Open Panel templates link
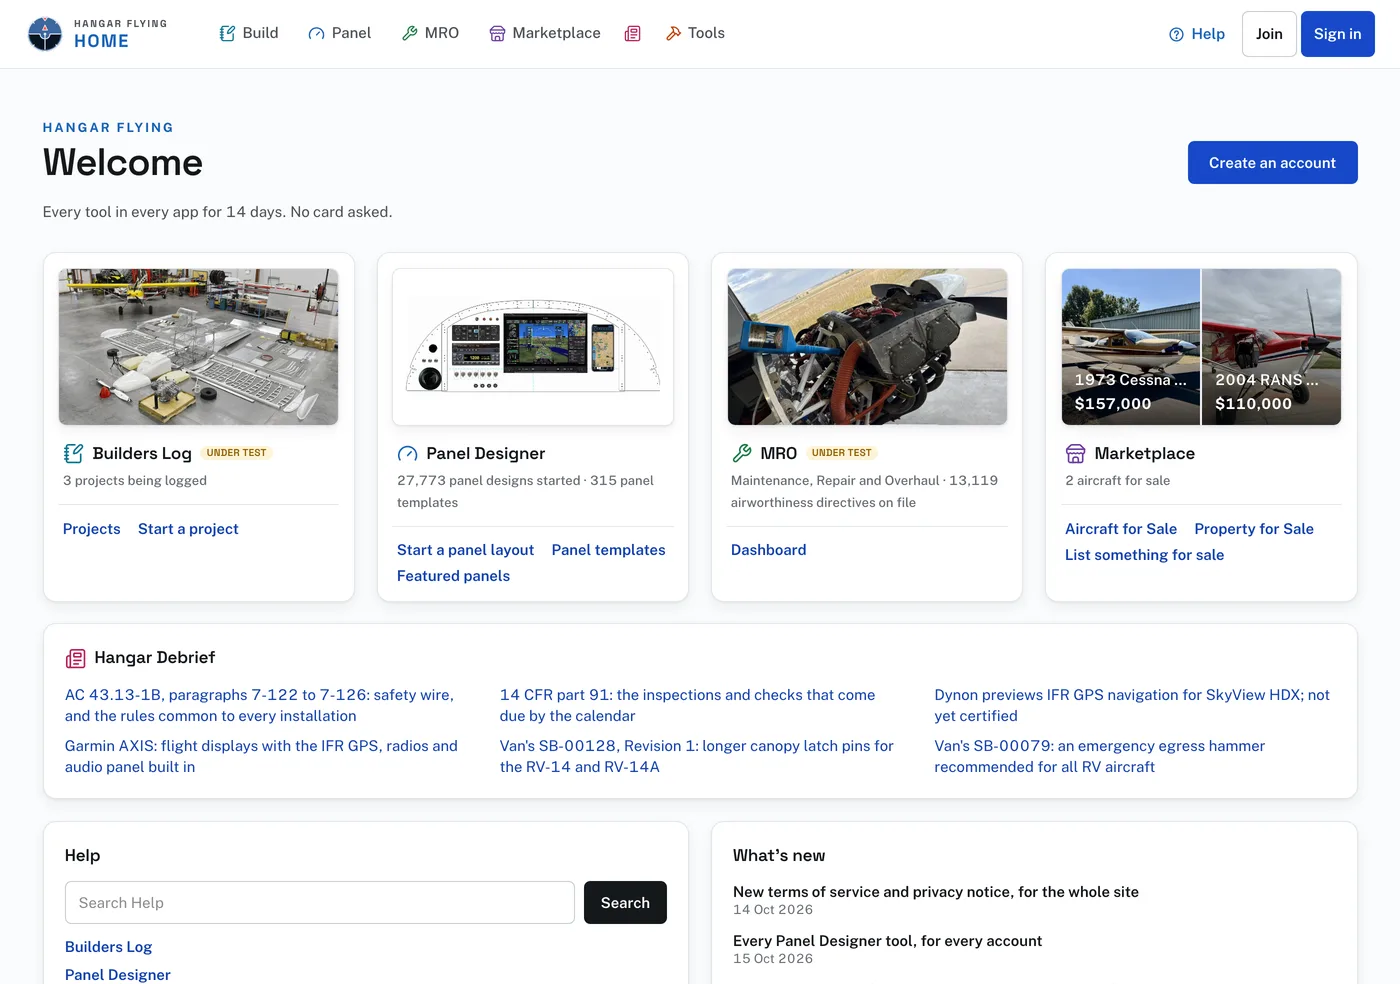 [x=608, y=550]
